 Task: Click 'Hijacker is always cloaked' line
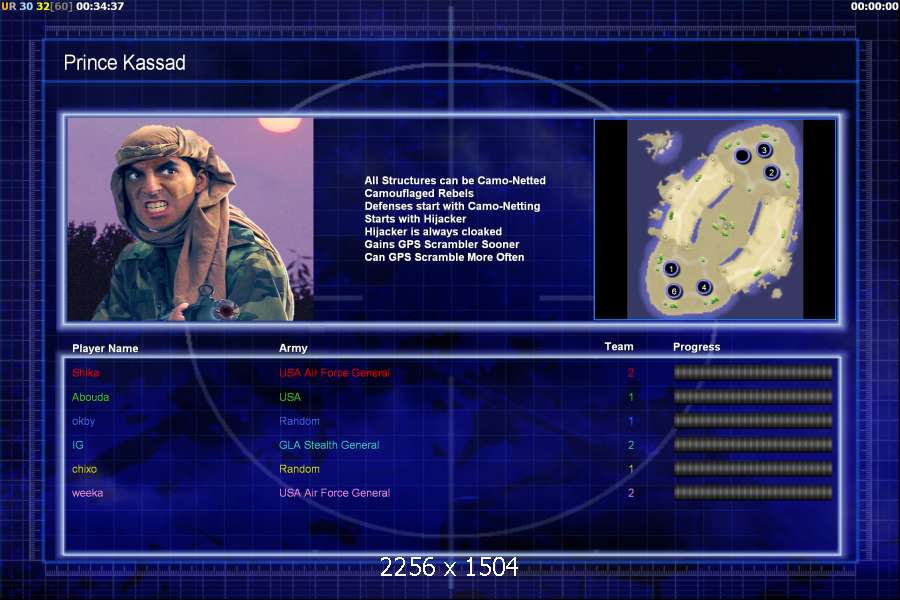(x=433, y=231)
